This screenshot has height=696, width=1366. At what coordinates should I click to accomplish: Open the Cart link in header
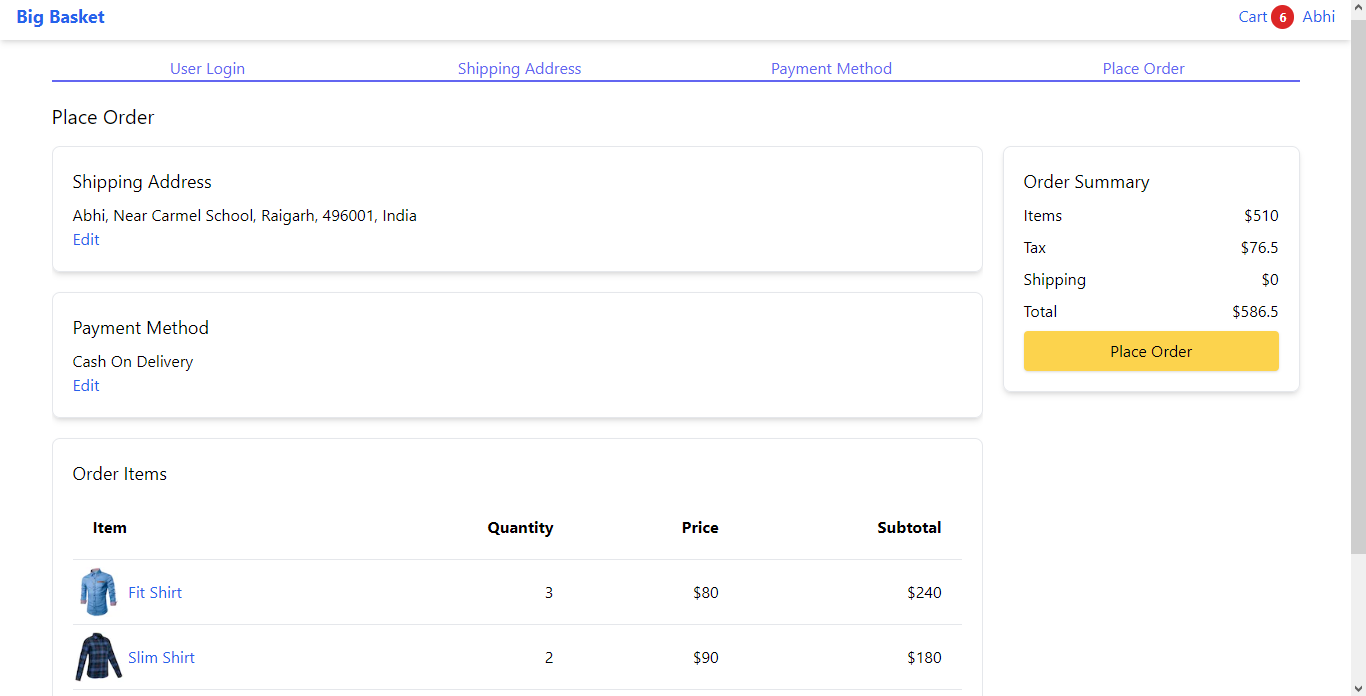[x=1252, y=17]
